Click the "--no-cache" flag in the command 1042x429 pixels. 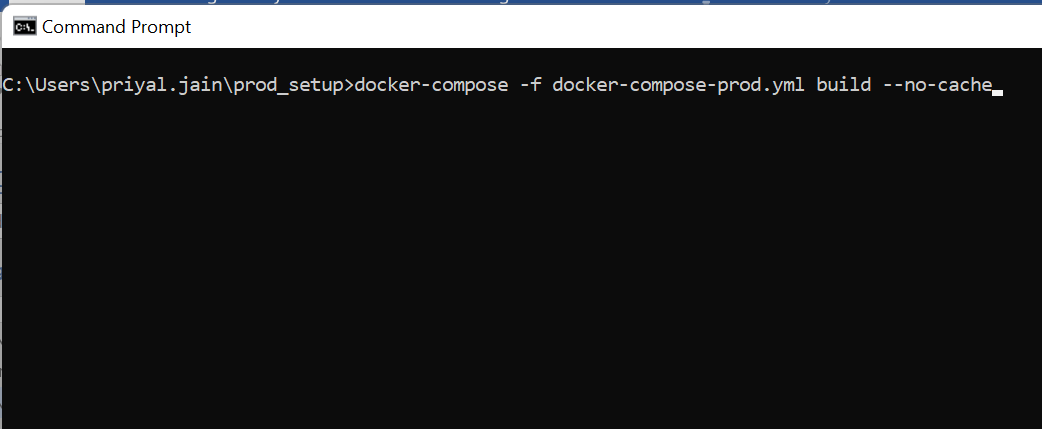pos(936,85)
